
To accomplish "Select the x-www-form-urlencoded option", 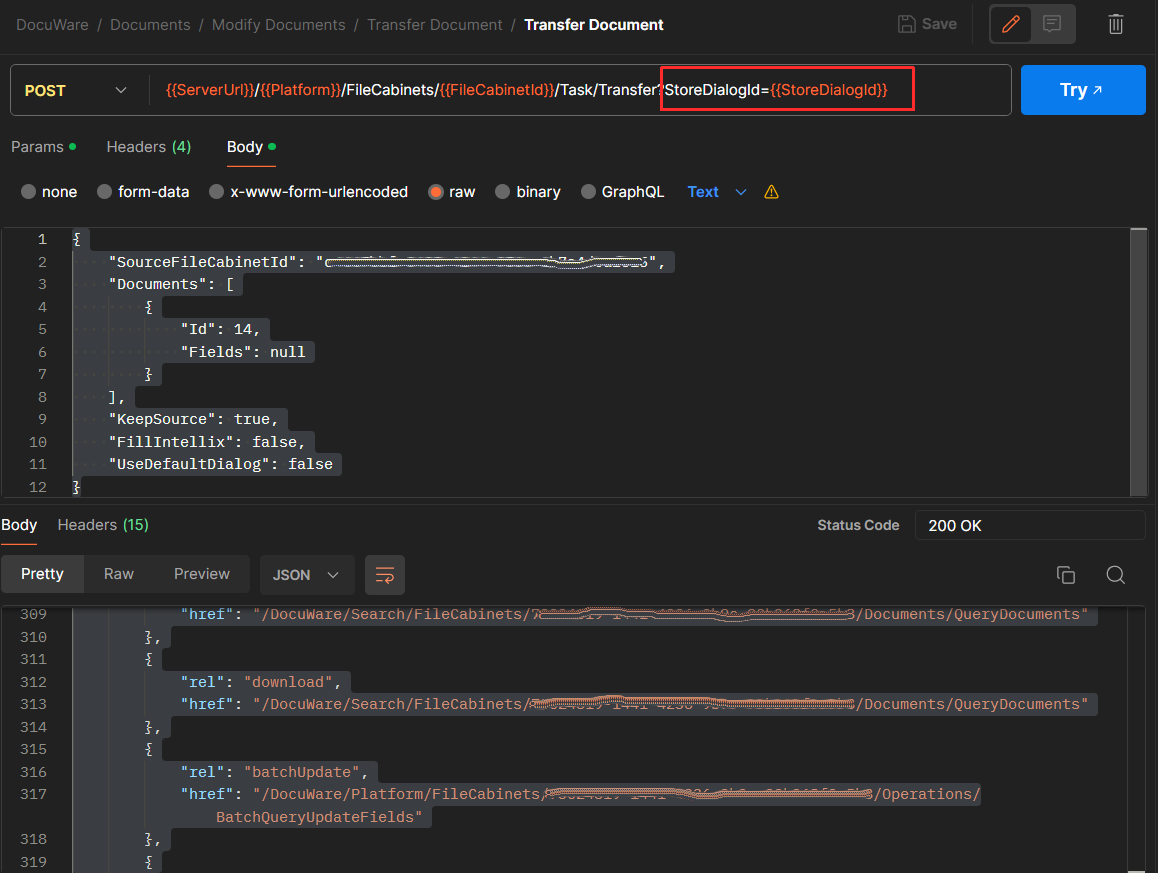I will coord(216,192).
